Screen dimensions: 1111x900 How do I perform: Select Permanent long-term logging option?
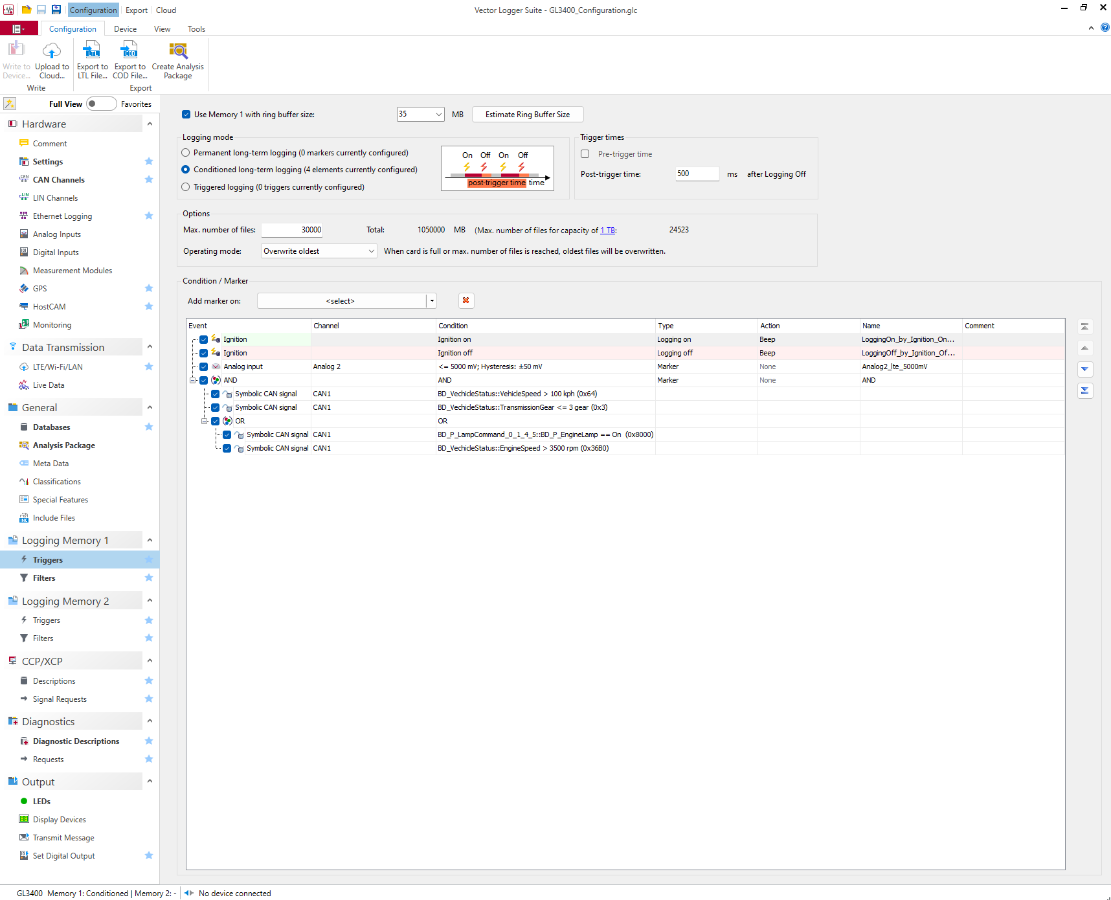point(186,152)
